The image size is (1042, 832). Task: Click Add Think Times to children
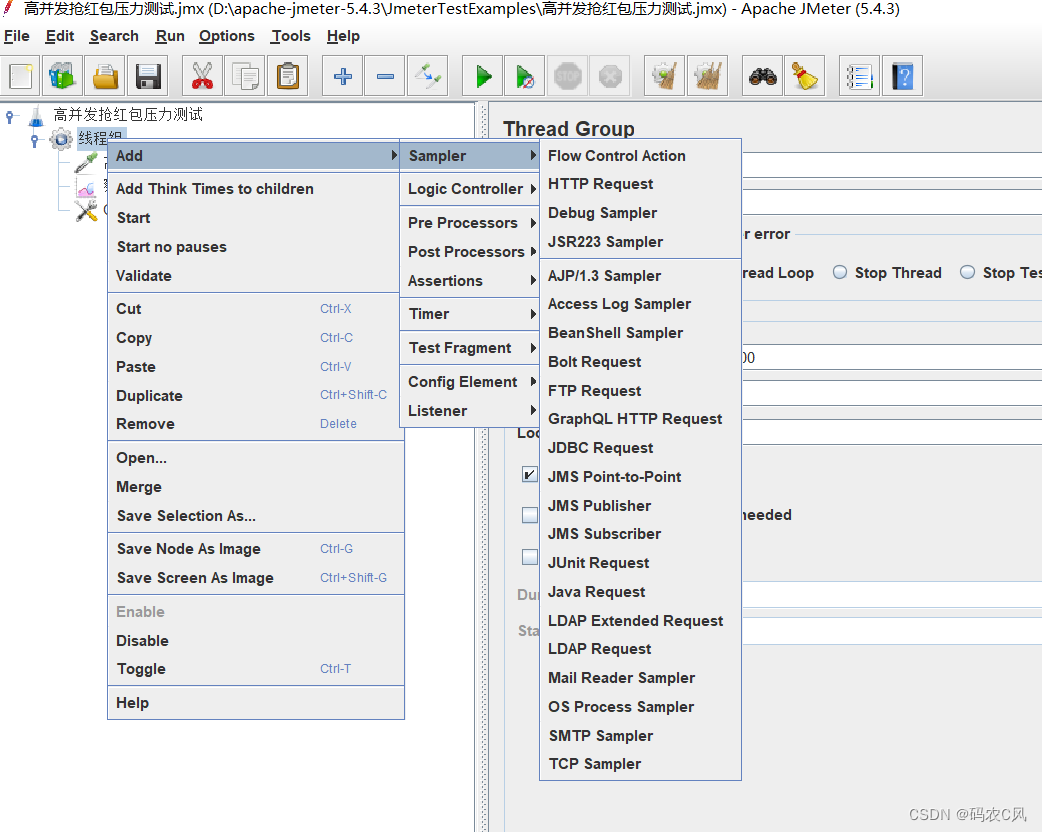(x=255, y=189)
